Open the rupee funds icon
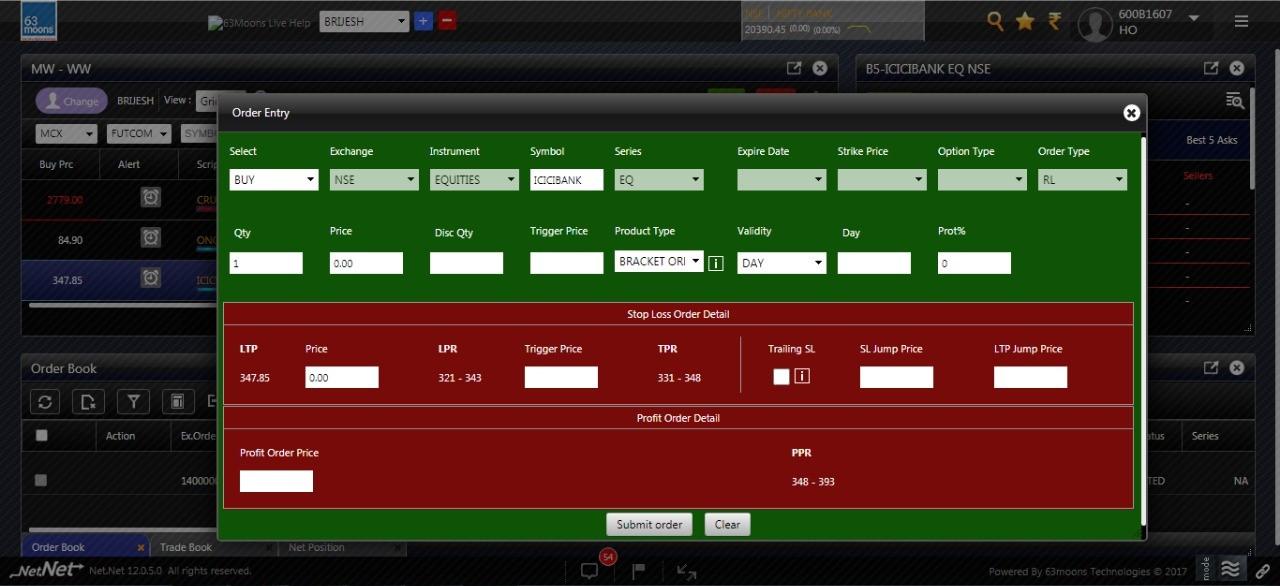This screenshot has width=1280, height=586. [x=1054, y=21]
